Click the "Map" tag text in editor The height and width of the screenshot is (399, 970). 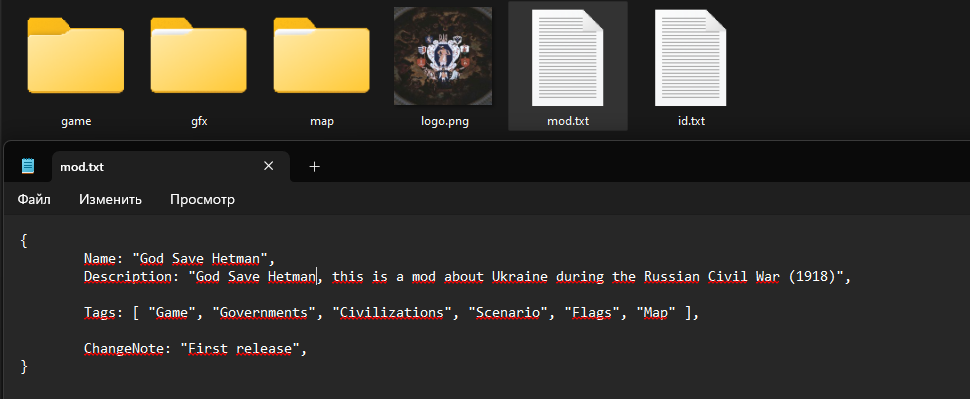(x=656, y=313)
